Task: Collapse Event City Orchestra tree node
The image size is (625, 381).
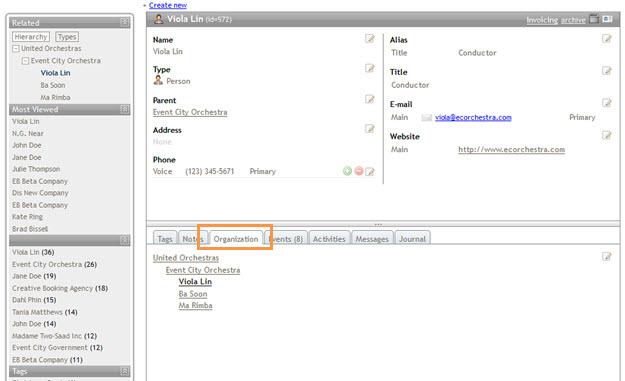Action: 25,61
